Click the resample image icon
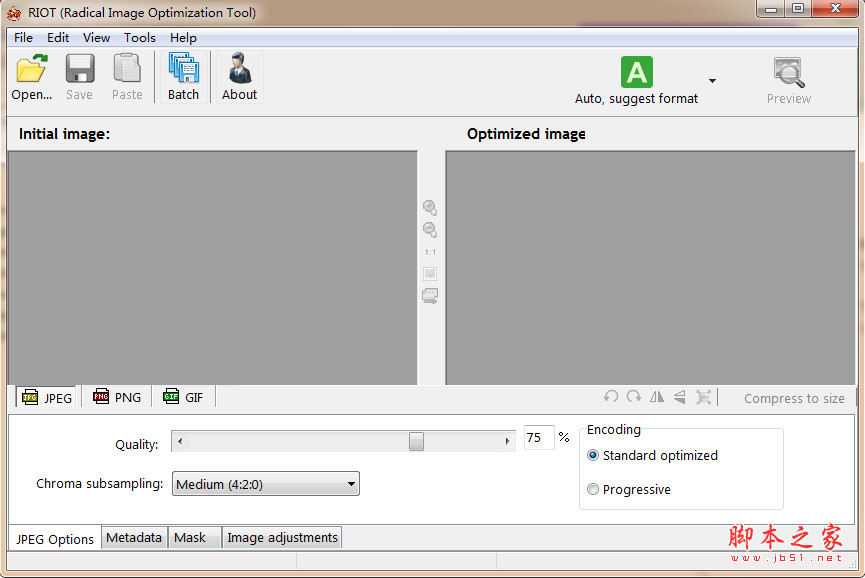 (x=703, y=397)
